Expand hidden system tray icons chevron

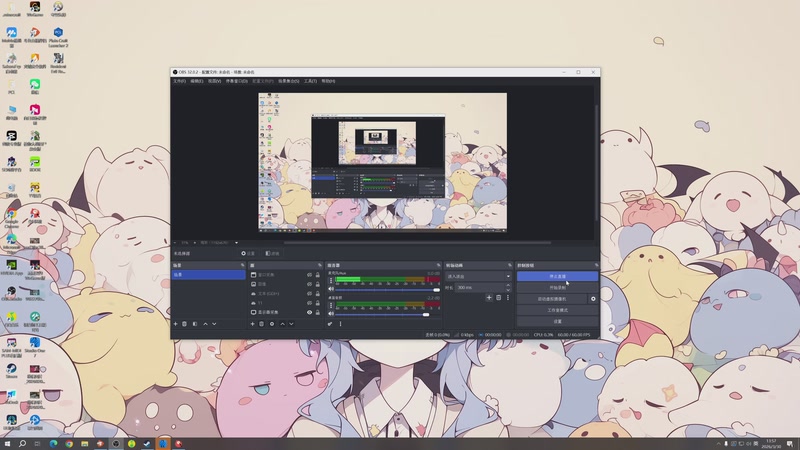[x=718, y=444]
